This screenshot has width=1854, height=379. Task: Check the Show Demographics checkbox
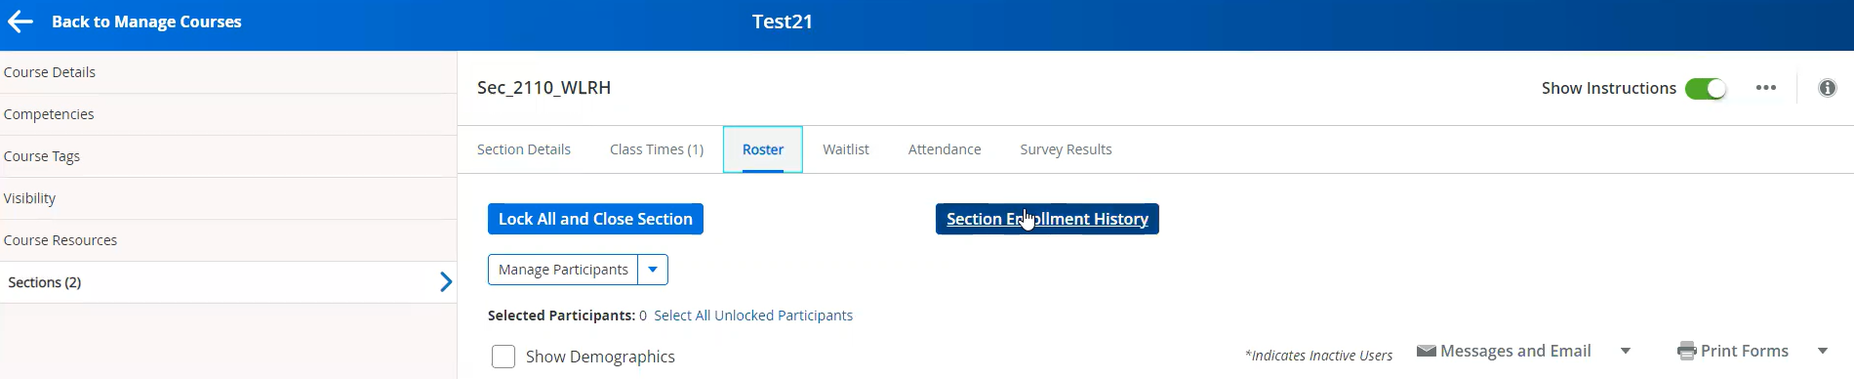[503, 357]
